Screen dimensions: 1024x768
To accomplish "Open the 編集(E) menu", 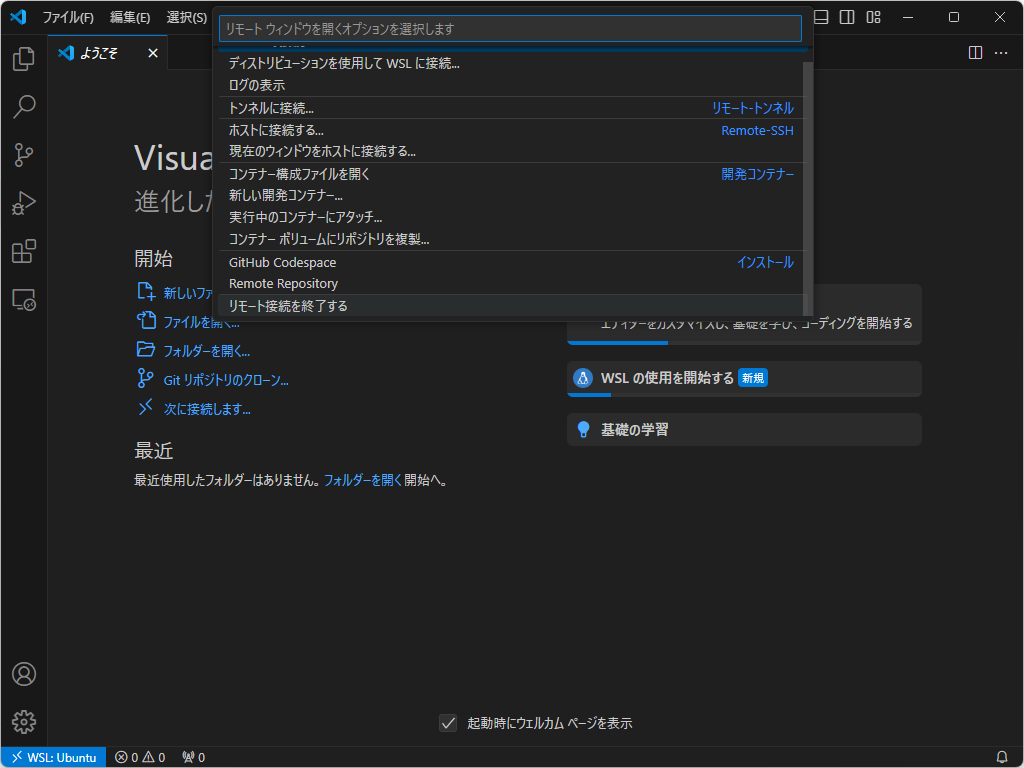I will pyautogui.click(x=130, y=18).
